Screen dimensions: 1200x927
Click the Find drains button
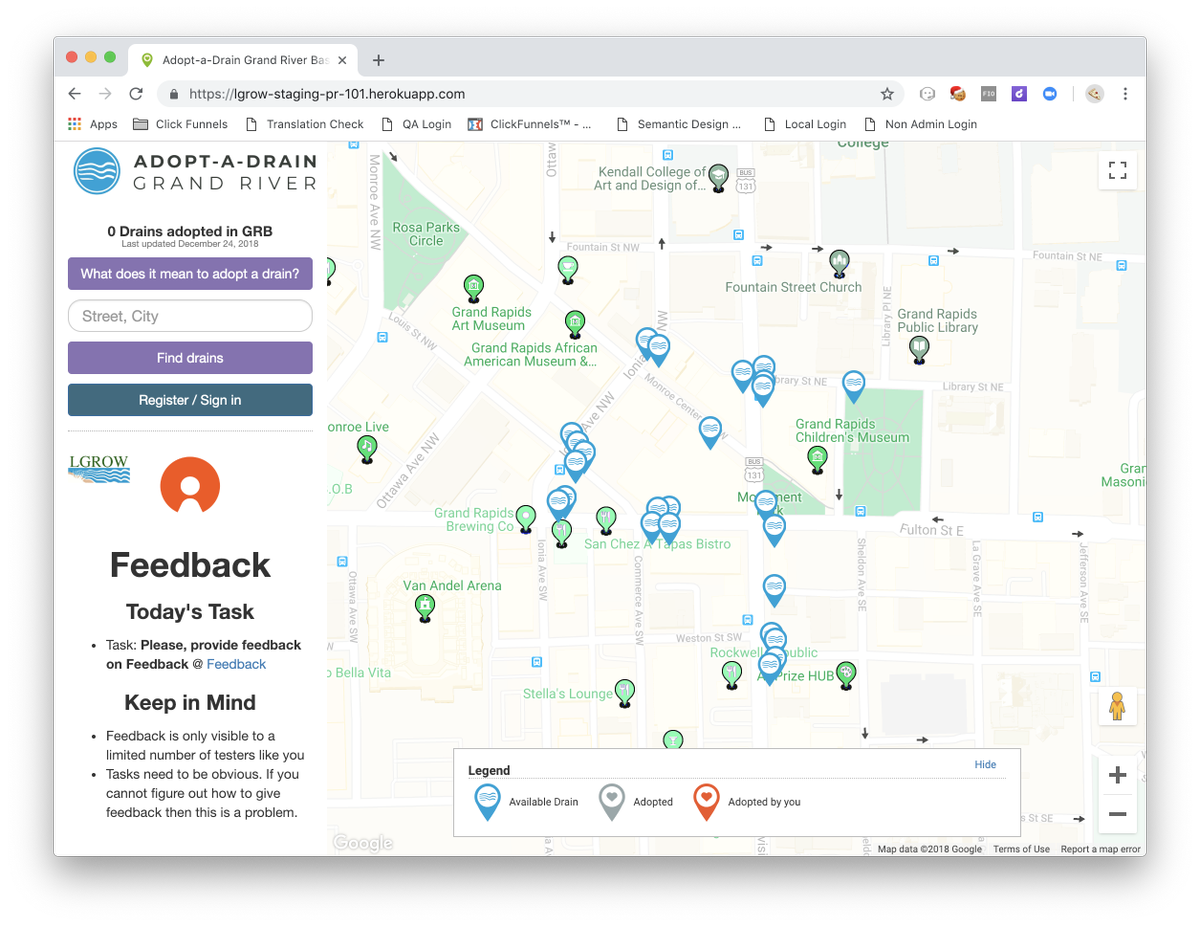190,358
